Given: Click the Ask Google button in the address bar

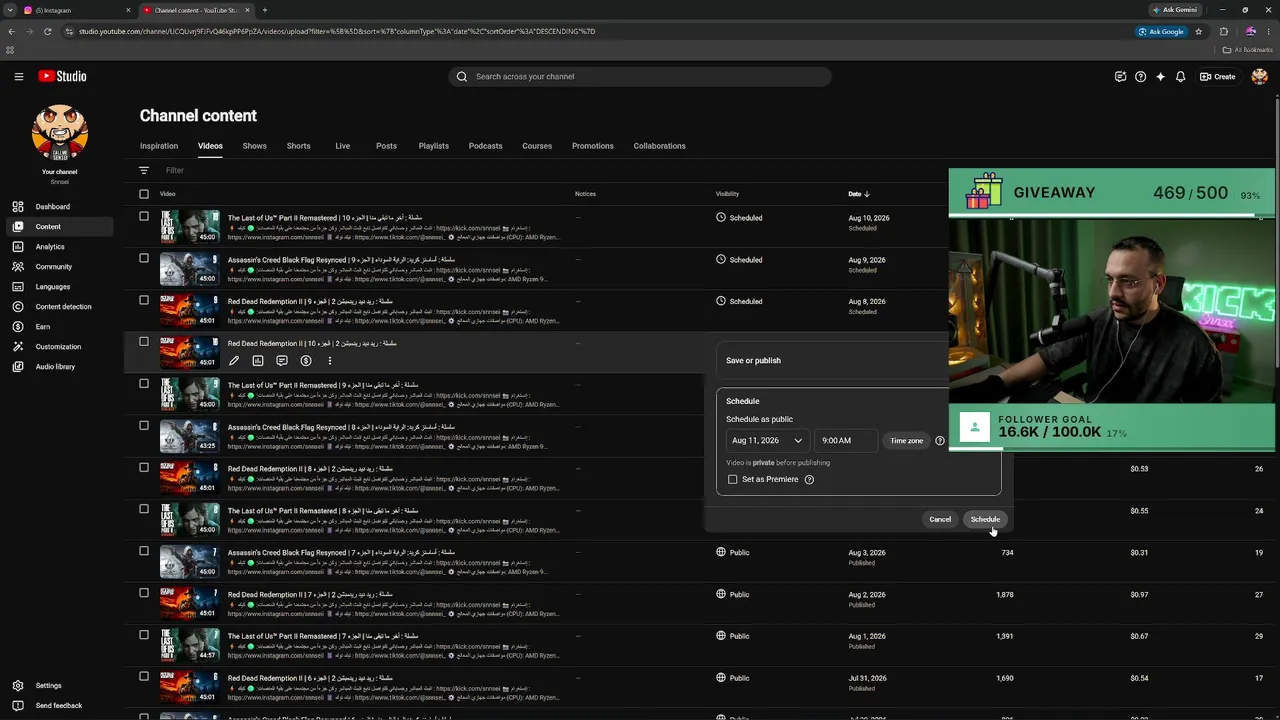Looking at the screenshot, I should (x=1161, y=32).
